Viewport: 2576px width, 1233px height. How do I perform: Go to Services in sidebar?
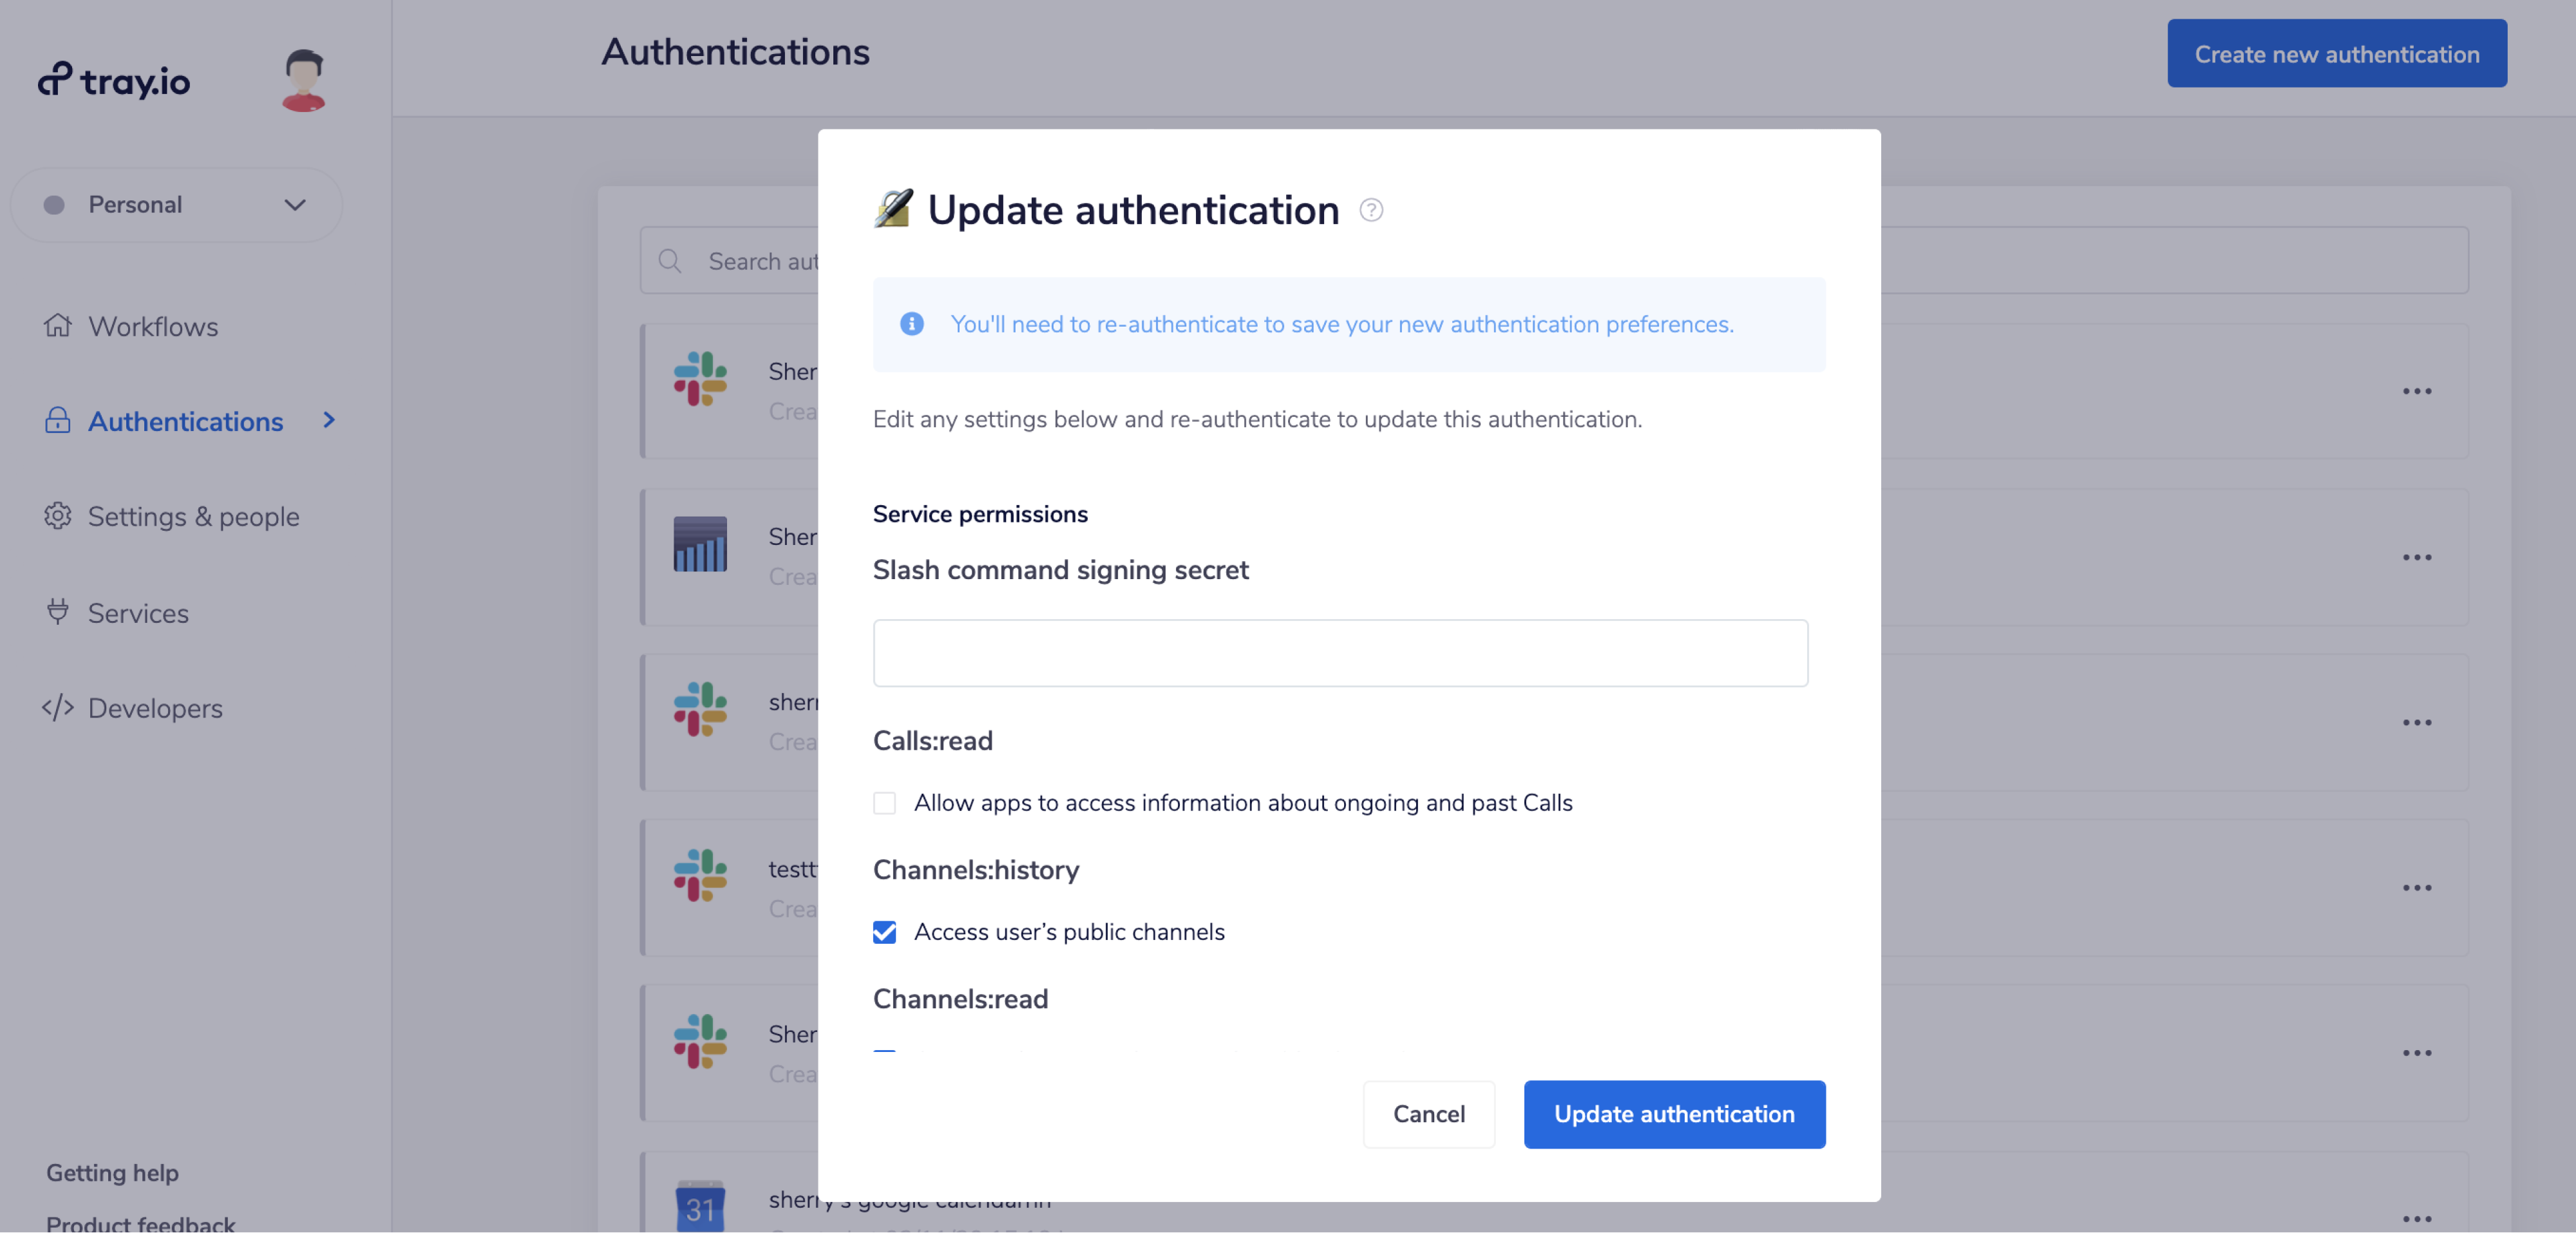138,613
